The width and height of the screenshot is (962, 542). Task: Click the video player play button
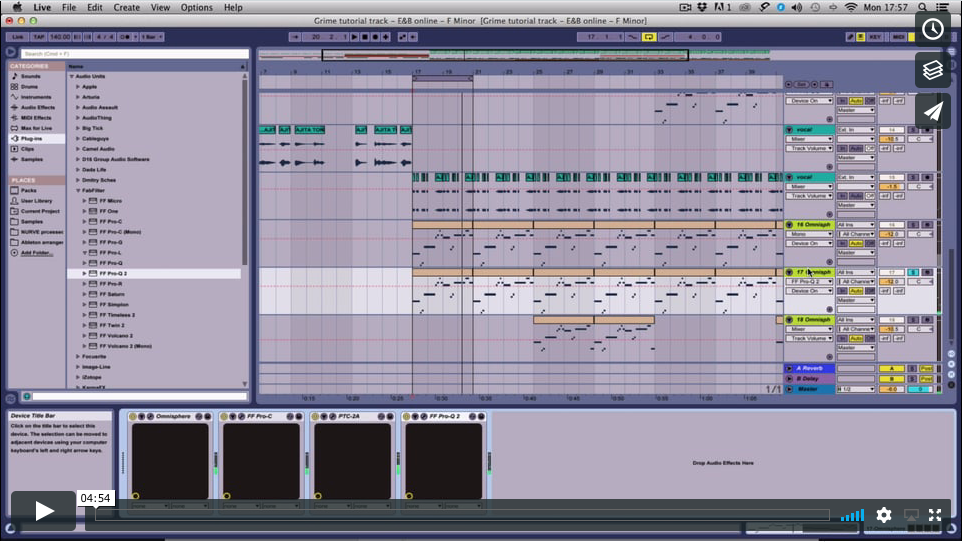[x=43, y=511]
